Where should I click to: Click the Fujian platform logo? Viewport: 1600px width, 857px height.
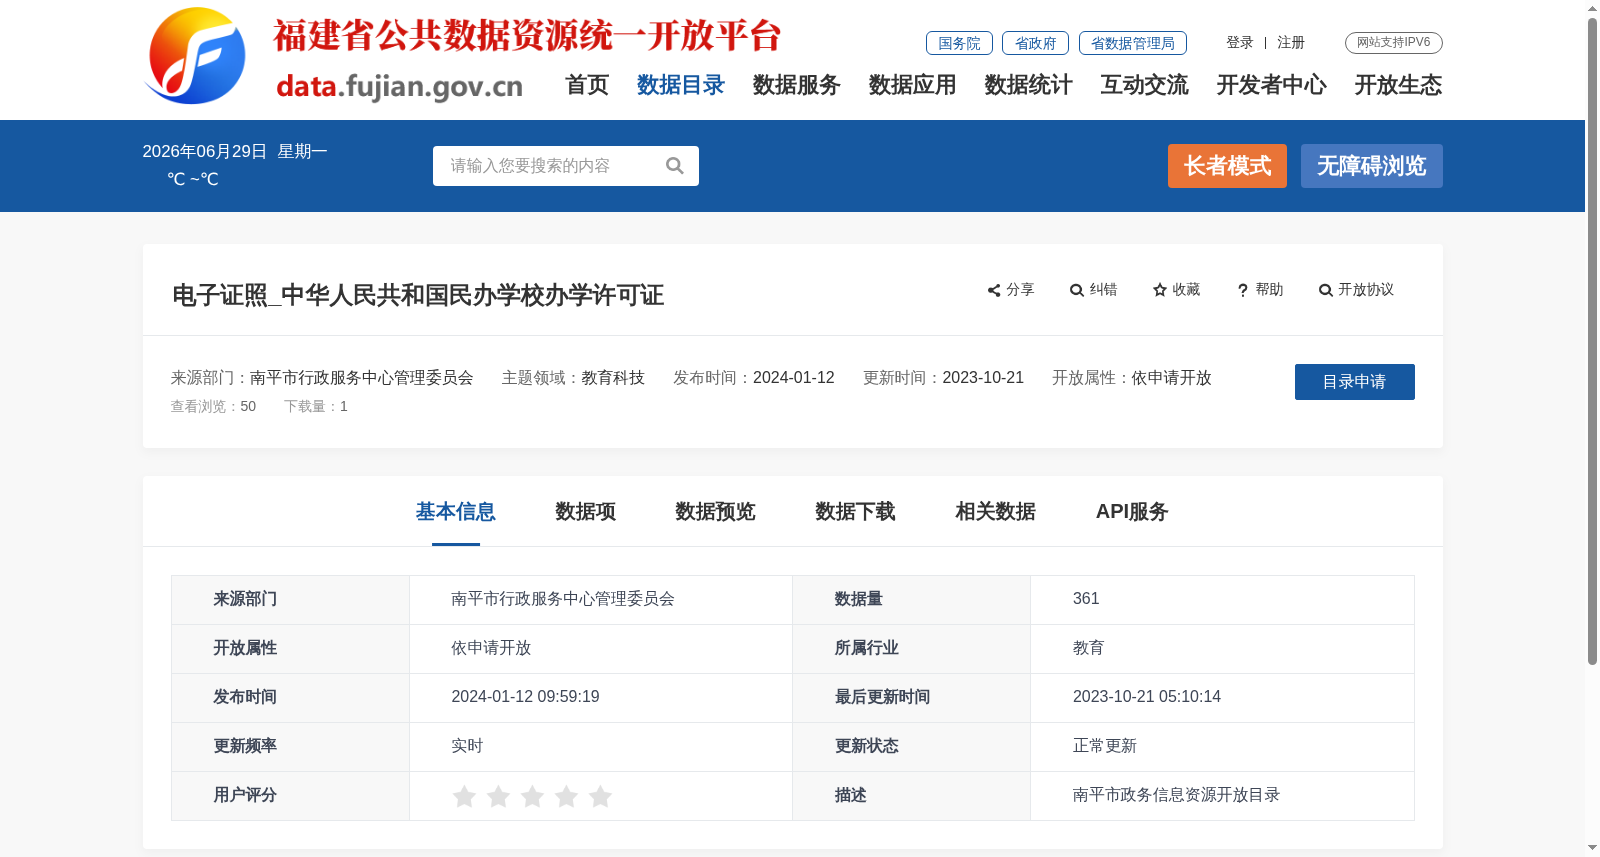click(196, 56)
